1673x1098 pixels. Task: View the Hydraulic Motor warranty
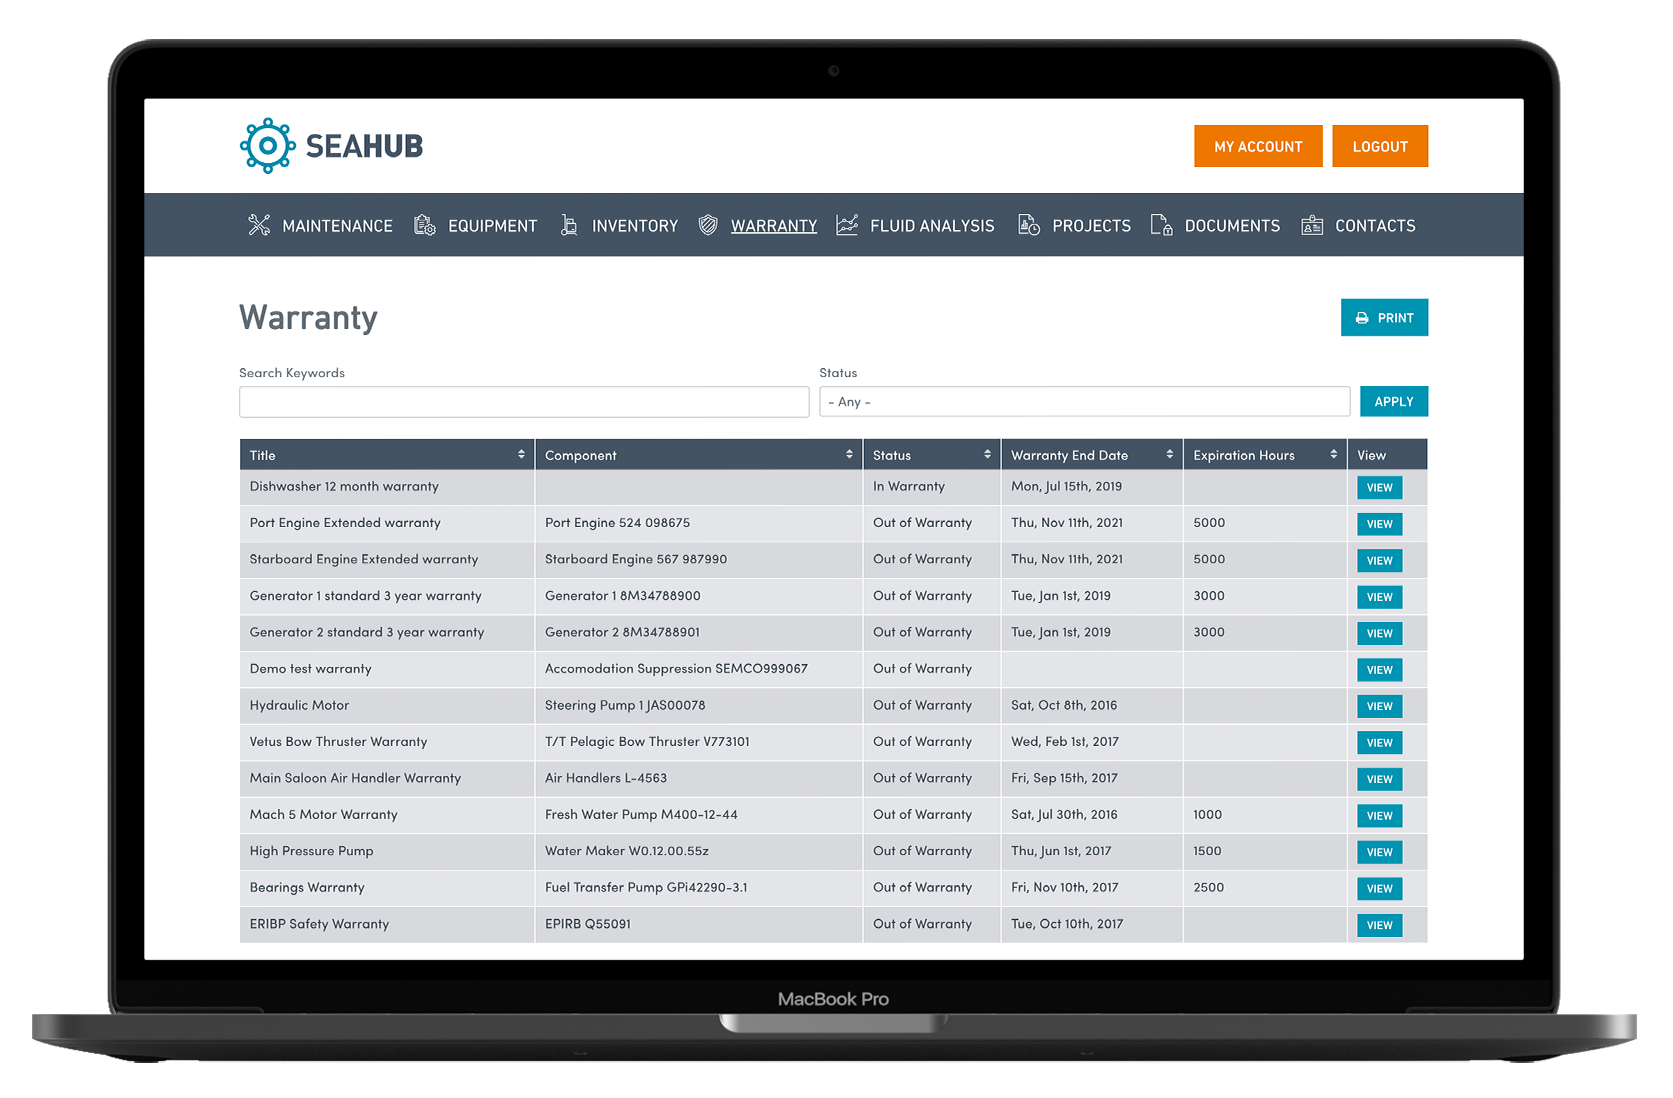tap(1379, 706)
